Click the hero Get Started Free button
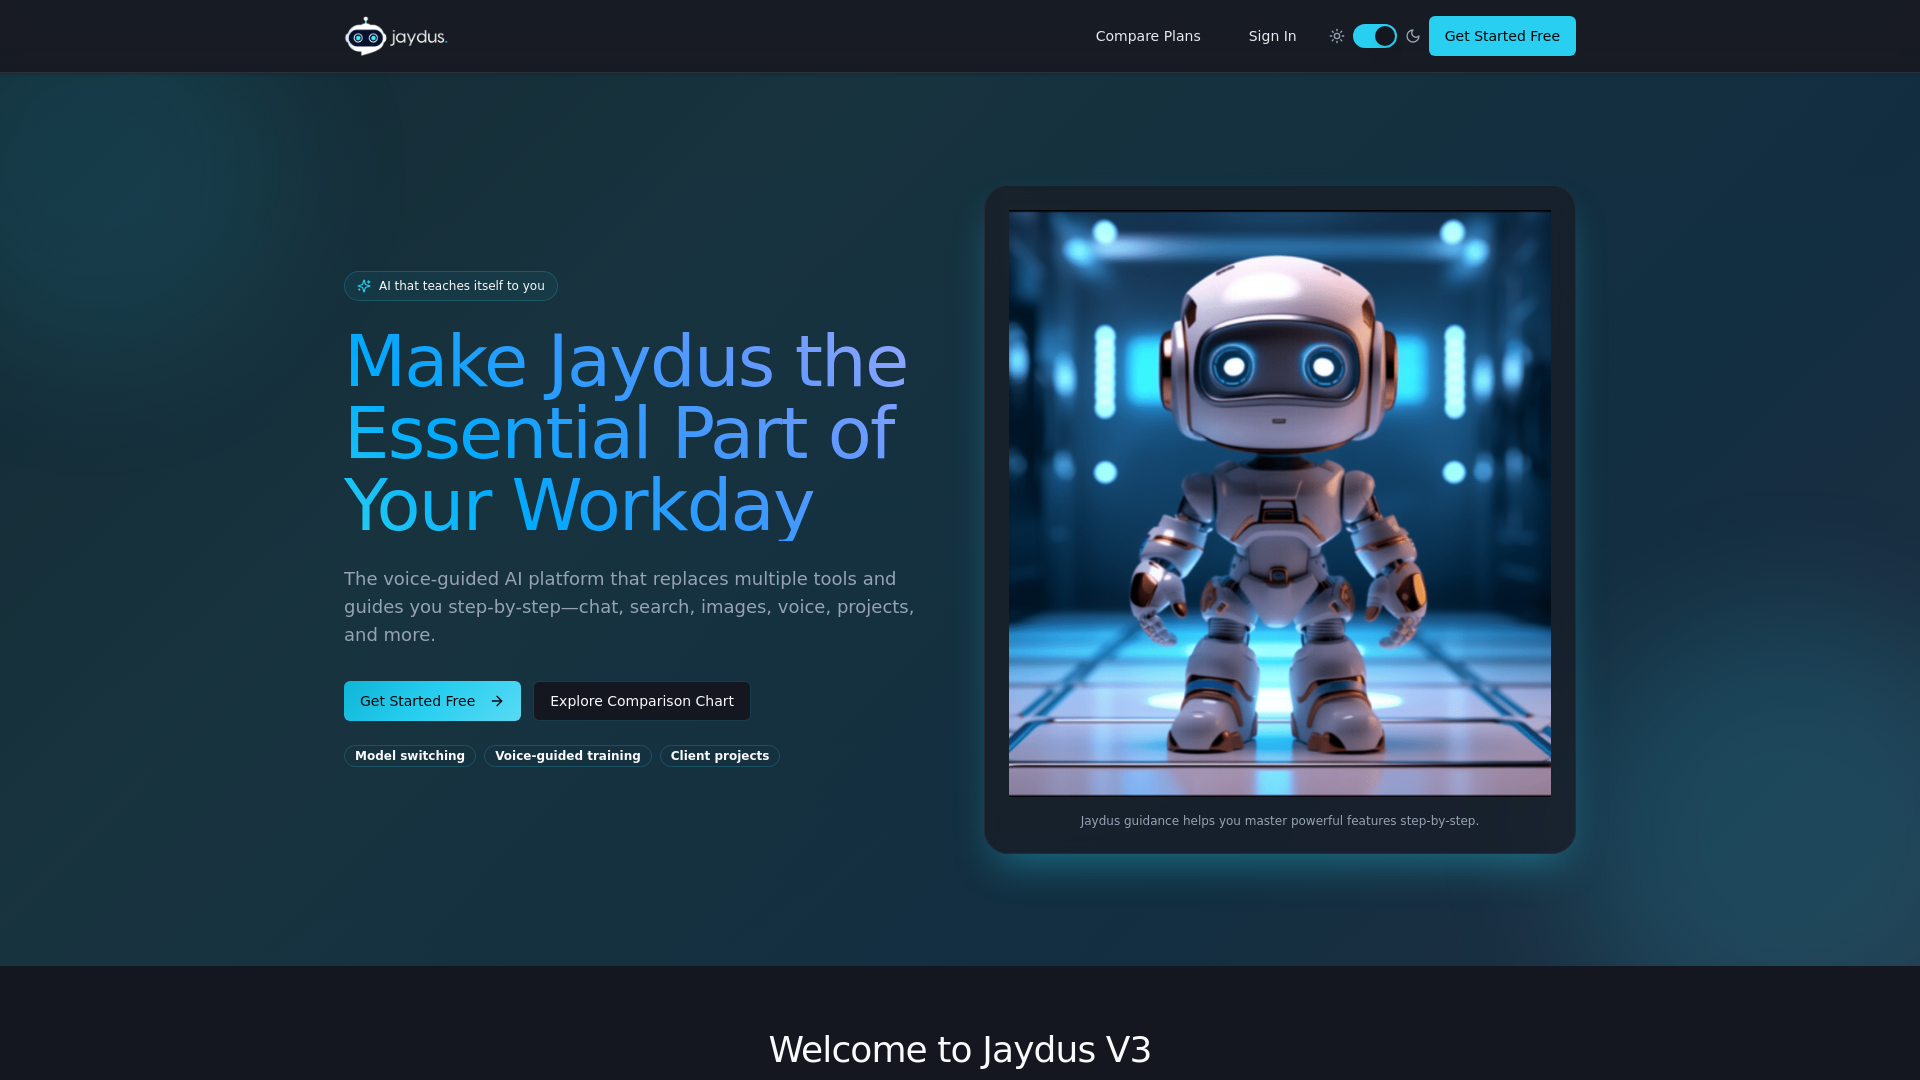Viewport: 1920px width, 1080px height. [431, 701]
